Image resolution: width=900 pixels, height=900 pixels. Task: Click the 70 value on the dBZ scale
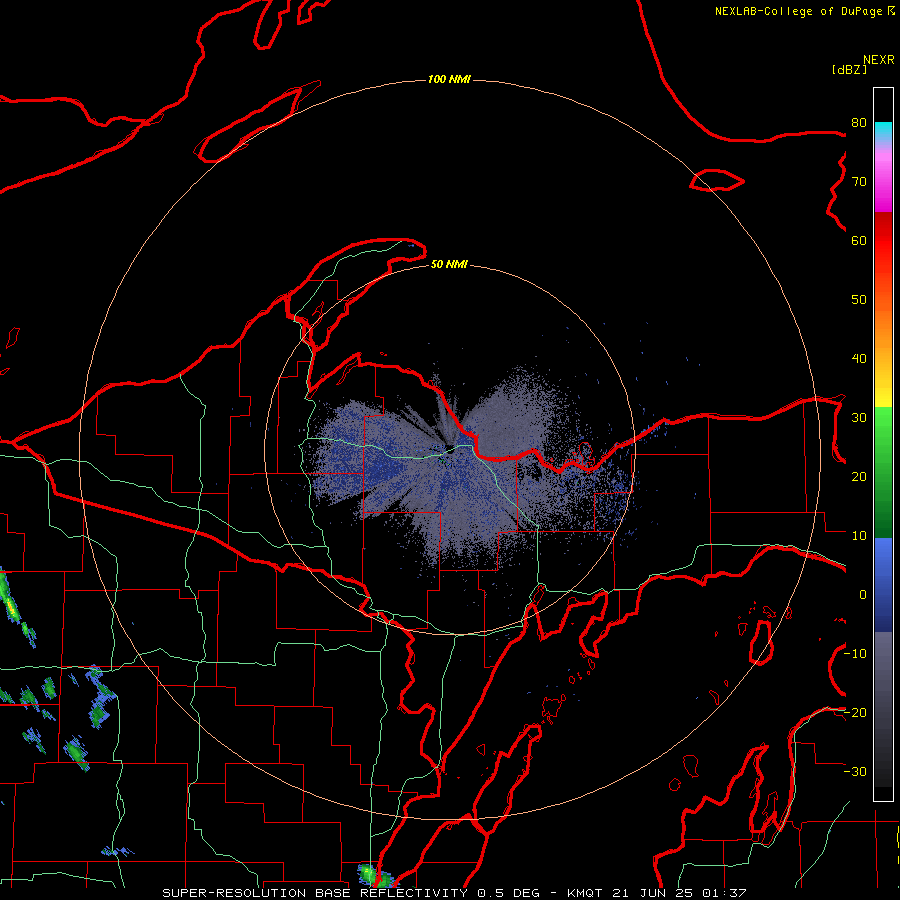[x=859, y=182]
